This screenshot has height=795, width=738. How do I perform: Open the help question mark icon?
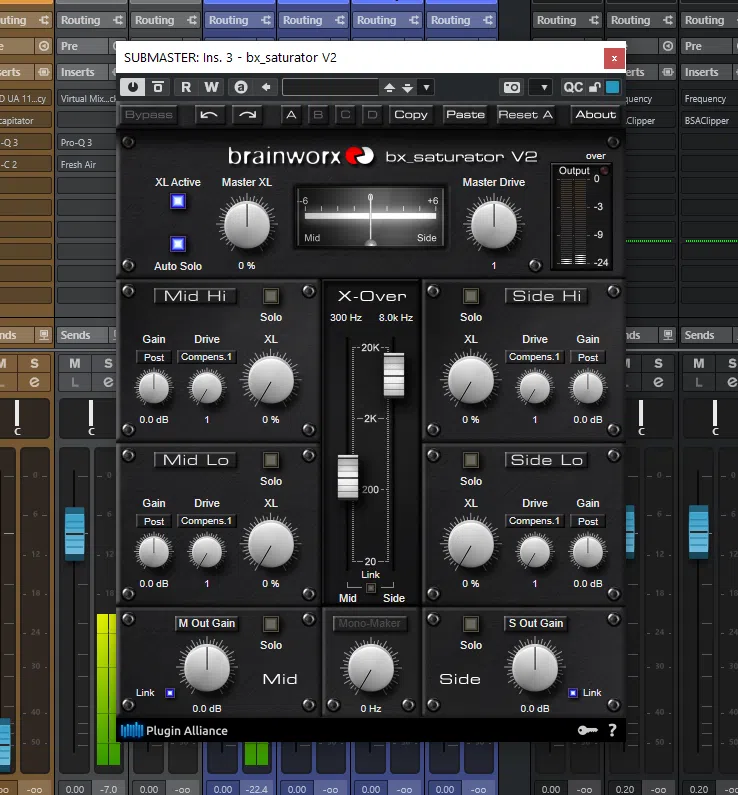click(x=612, y=731)
